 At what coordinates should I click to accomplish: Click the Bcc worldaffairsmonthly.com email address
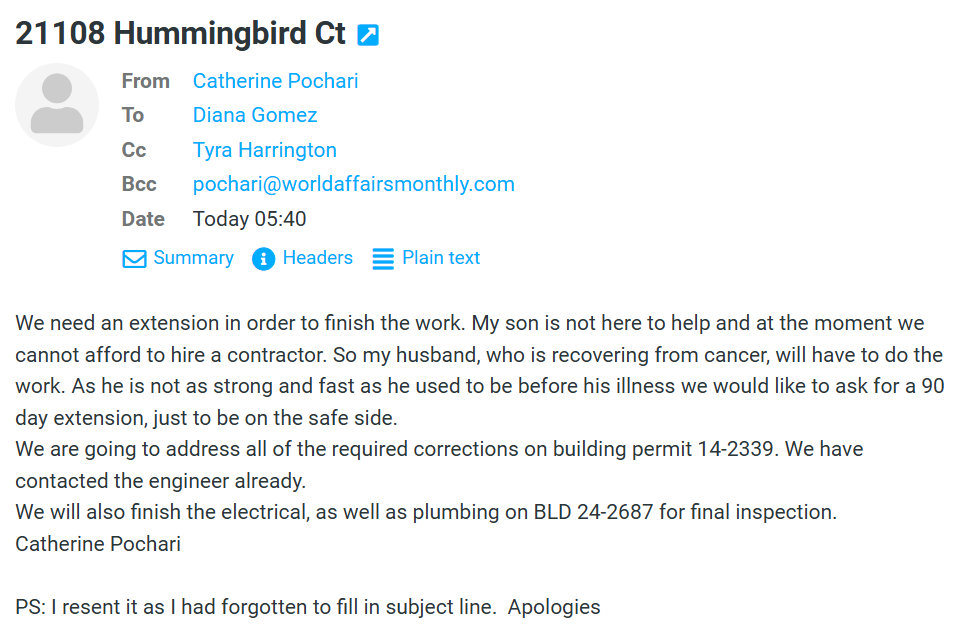click(x=353, y=184)
